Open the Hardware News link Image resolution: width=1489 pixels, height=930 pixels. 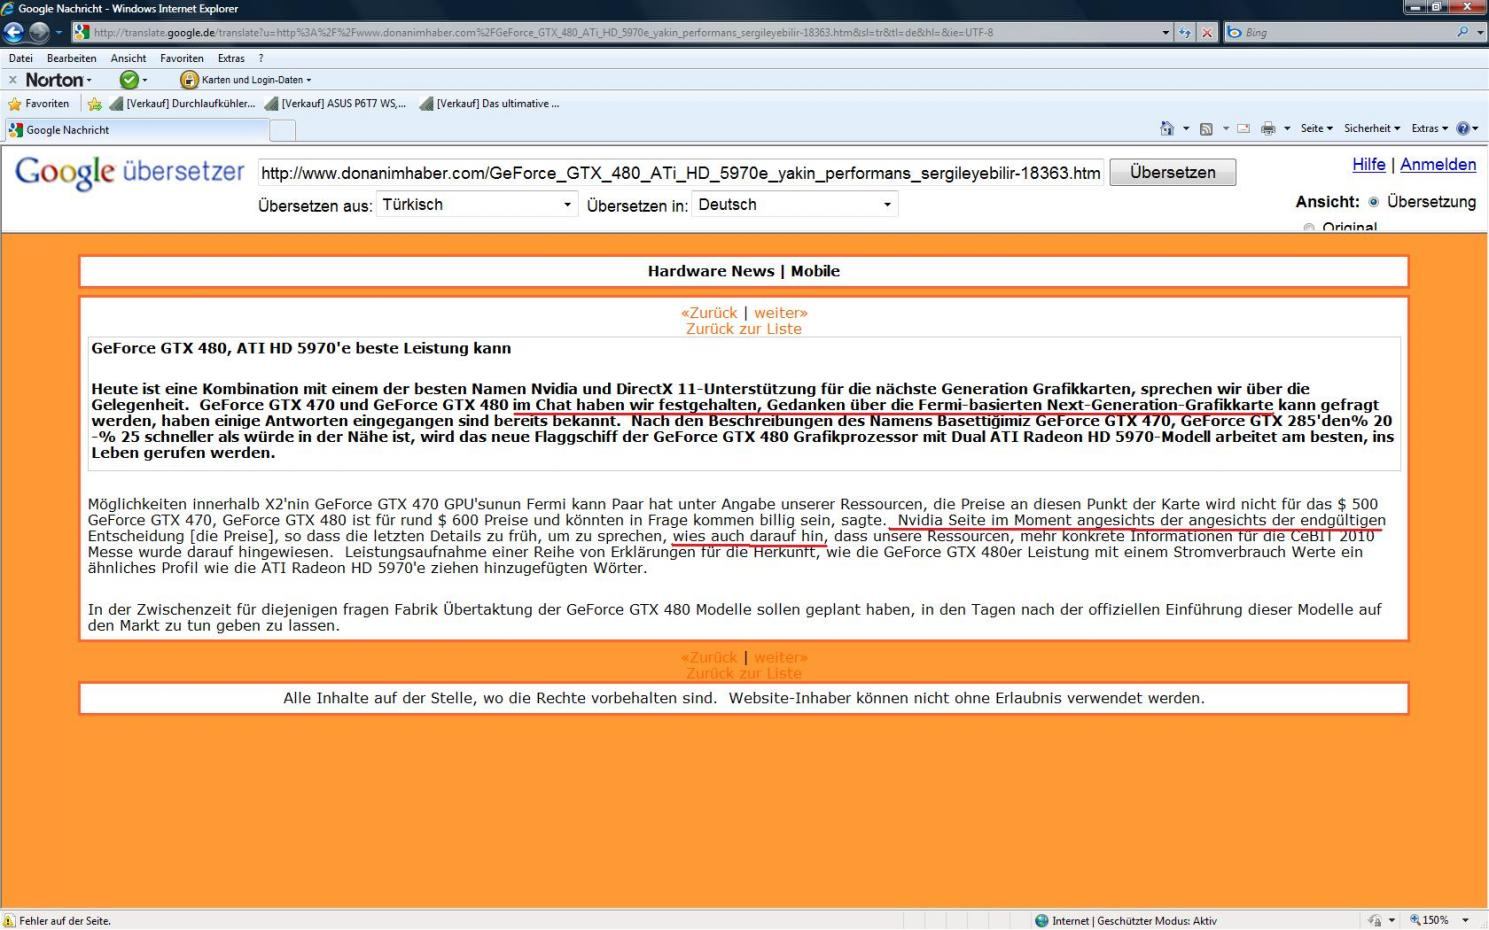pyautogui.click(x=711, y=271)
